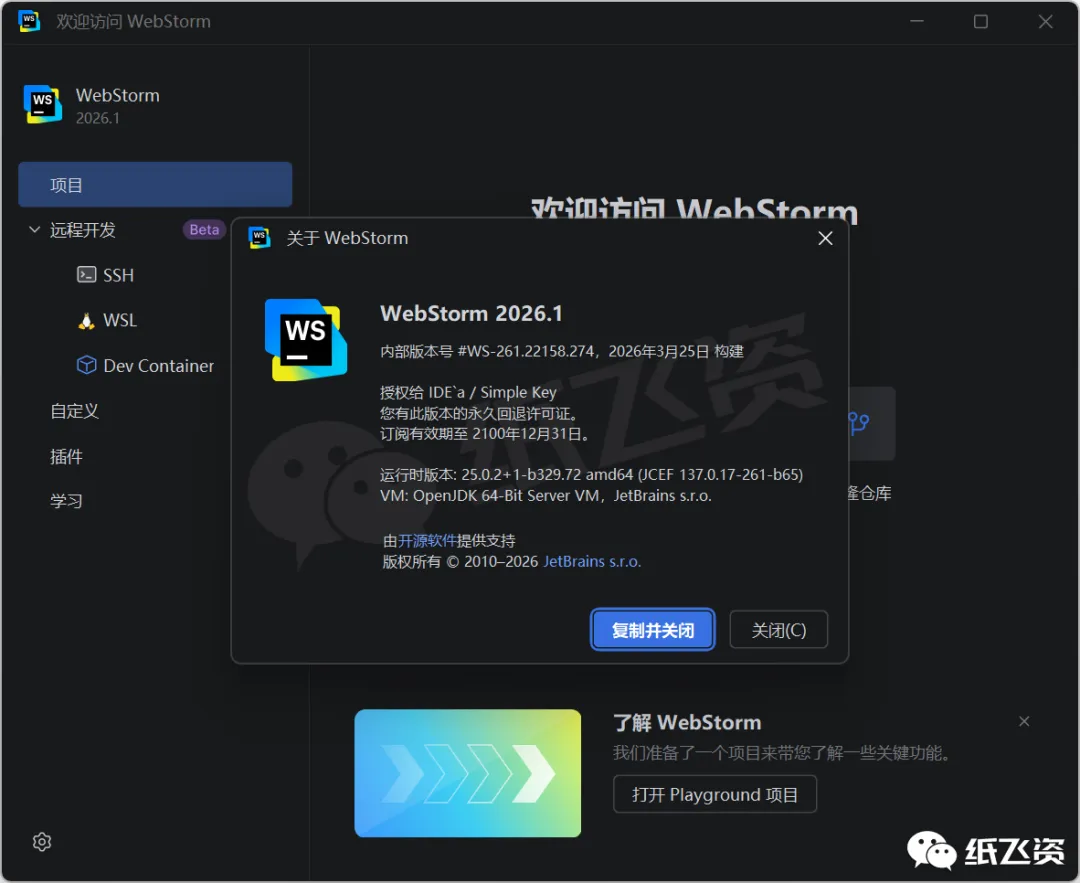Click the VM: OpenJDK 64-Bit Server VM line
Viewport: 1080px width, 883px height.
(x=546, y=495)
